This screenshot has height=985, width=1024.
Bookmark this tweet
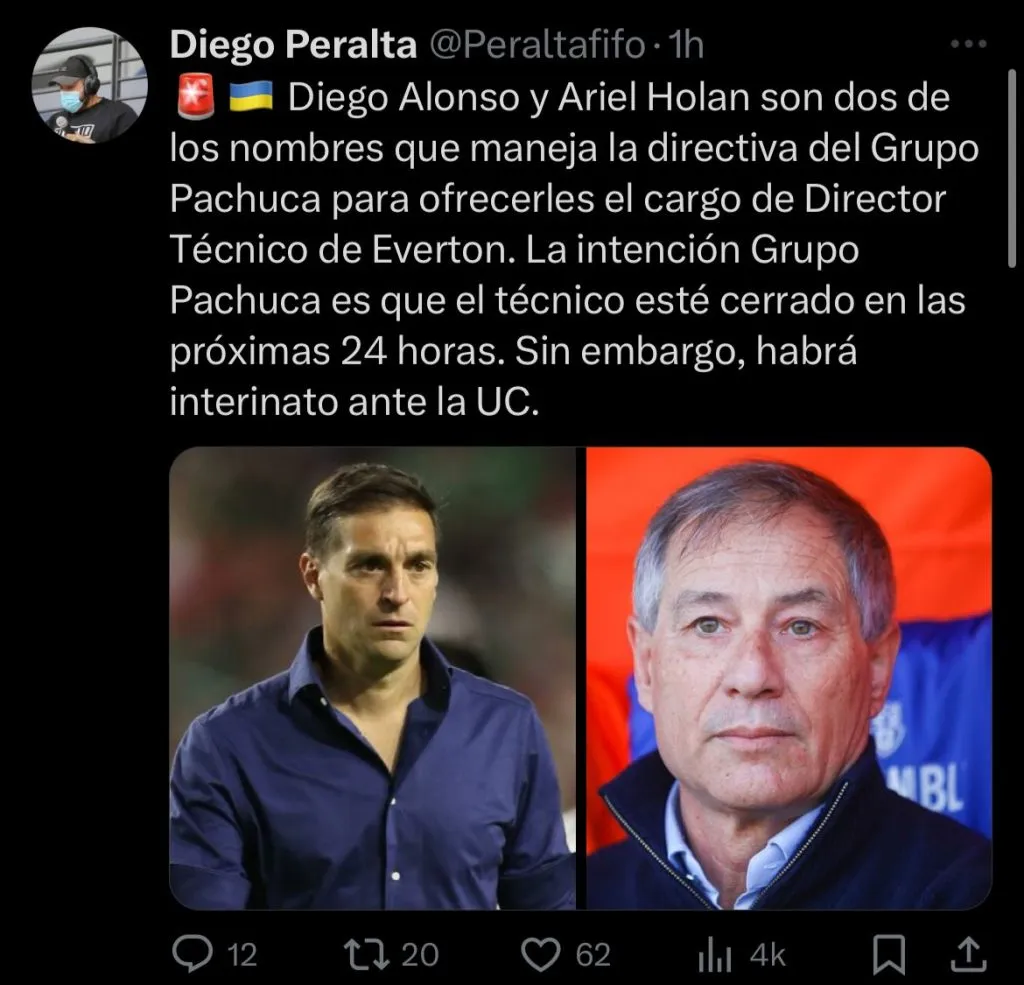pyautogui.click(x=889, y=955)
